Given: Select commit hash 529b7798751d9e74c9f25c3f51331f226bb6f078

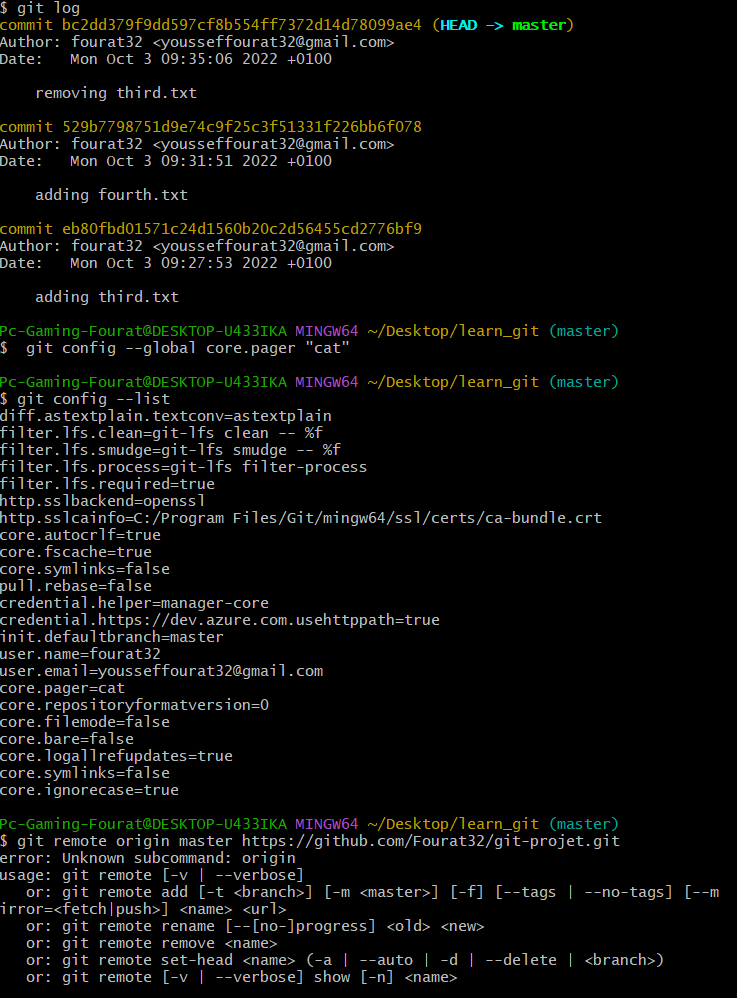Looking at the screenshot, I should pyautogui.click(x=241, y=127).
